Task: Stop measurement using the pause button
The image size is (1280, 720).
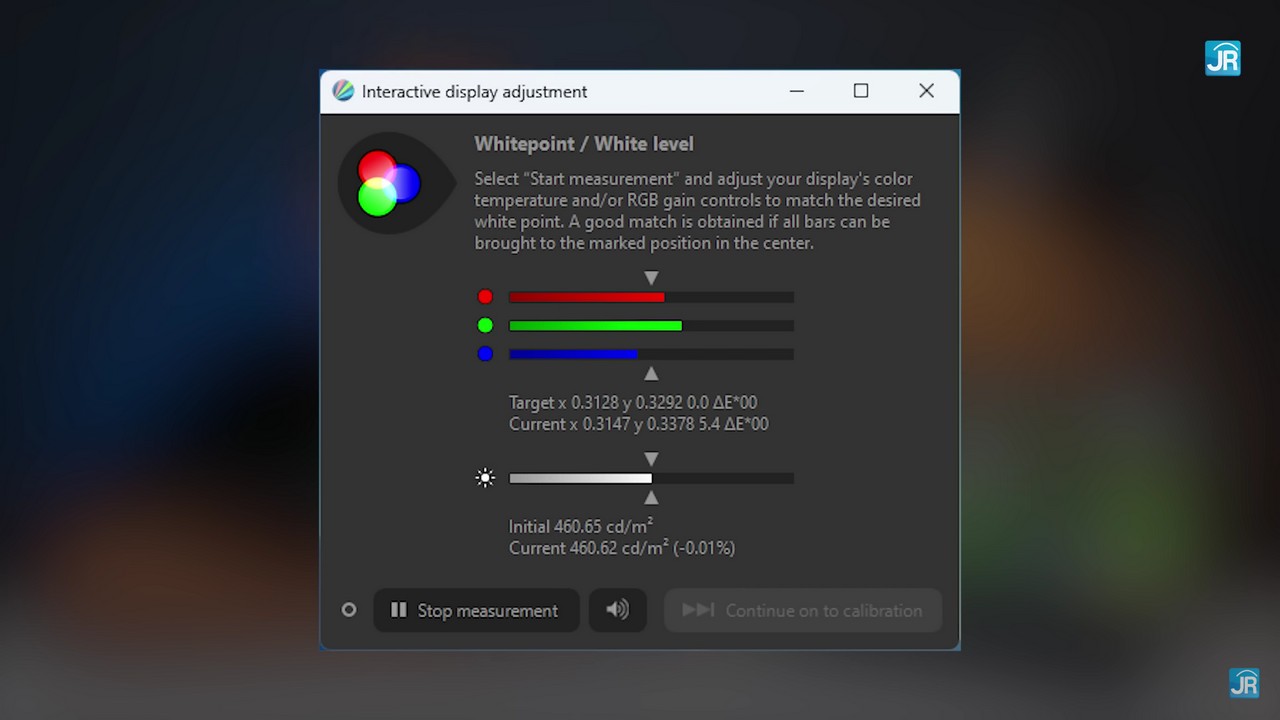Action: tap(476, 610)
